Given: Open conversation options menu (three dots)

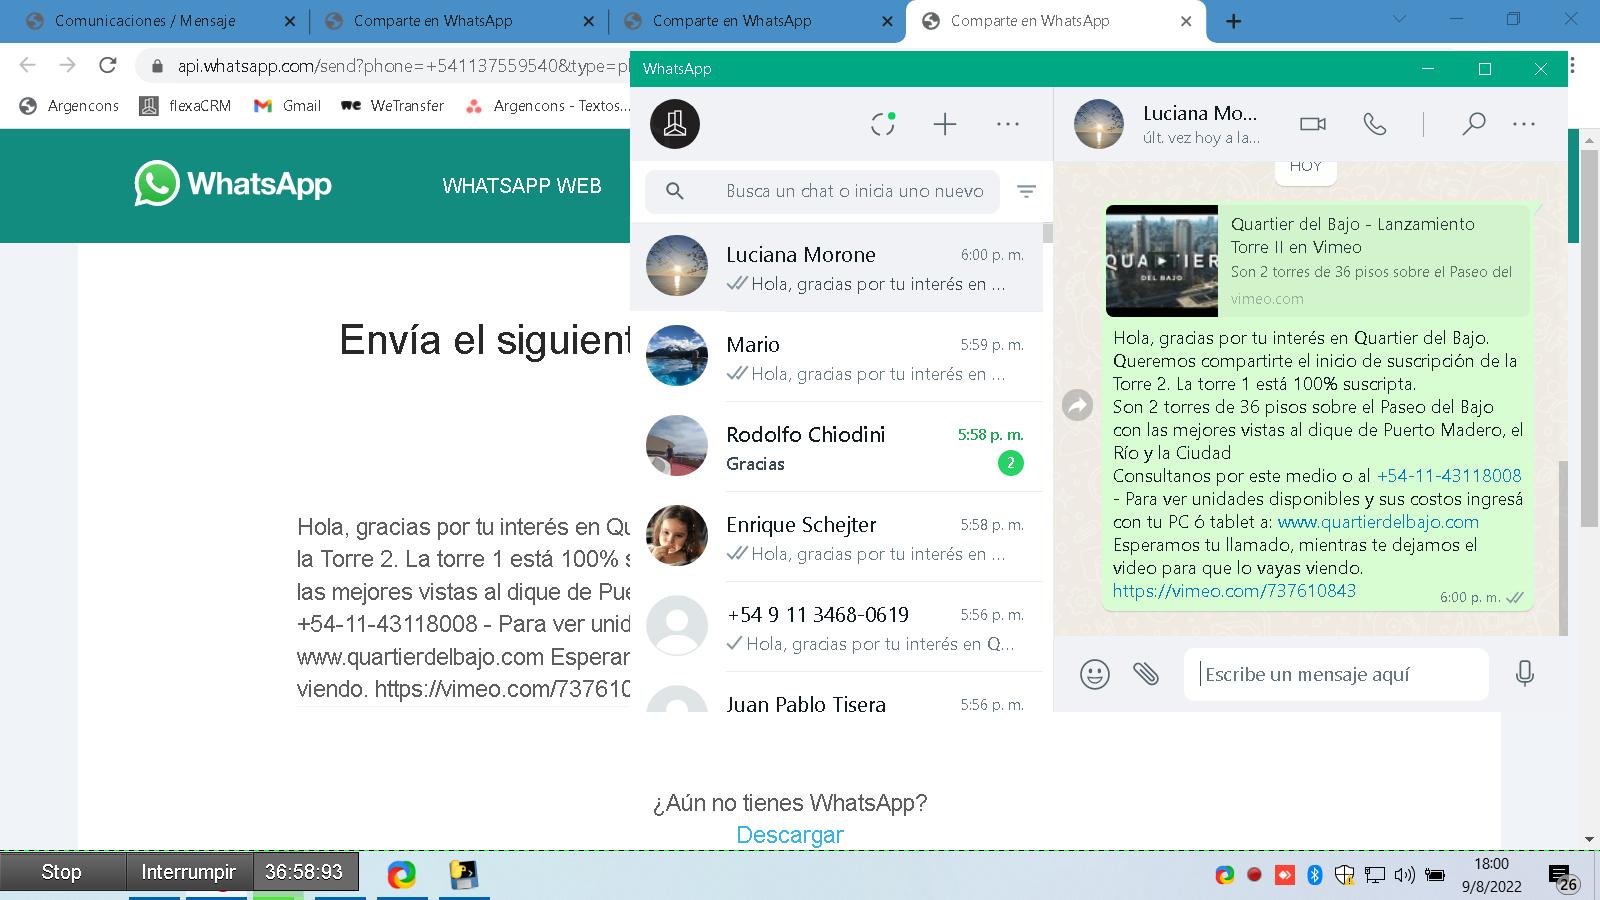Looking at the screenshot, I should point(1524,124).
